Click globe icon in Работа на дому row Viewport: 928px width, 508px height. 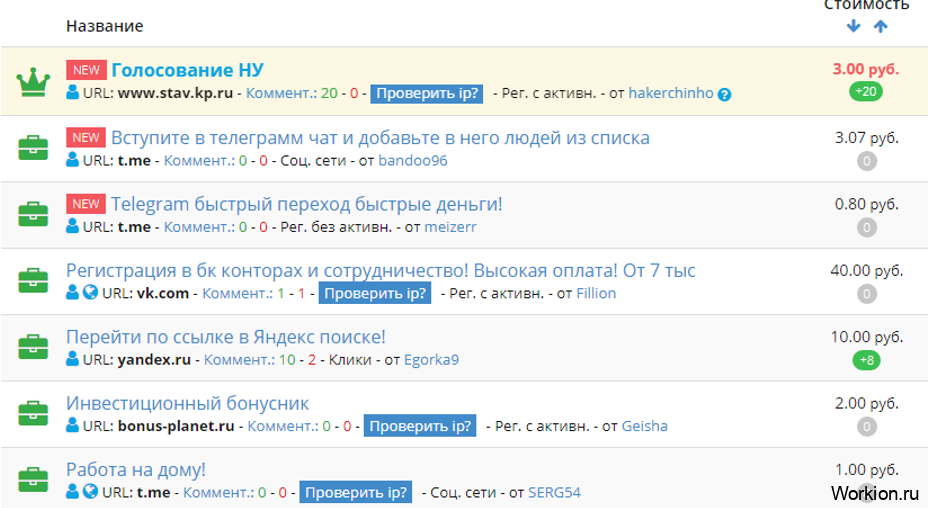90,491
